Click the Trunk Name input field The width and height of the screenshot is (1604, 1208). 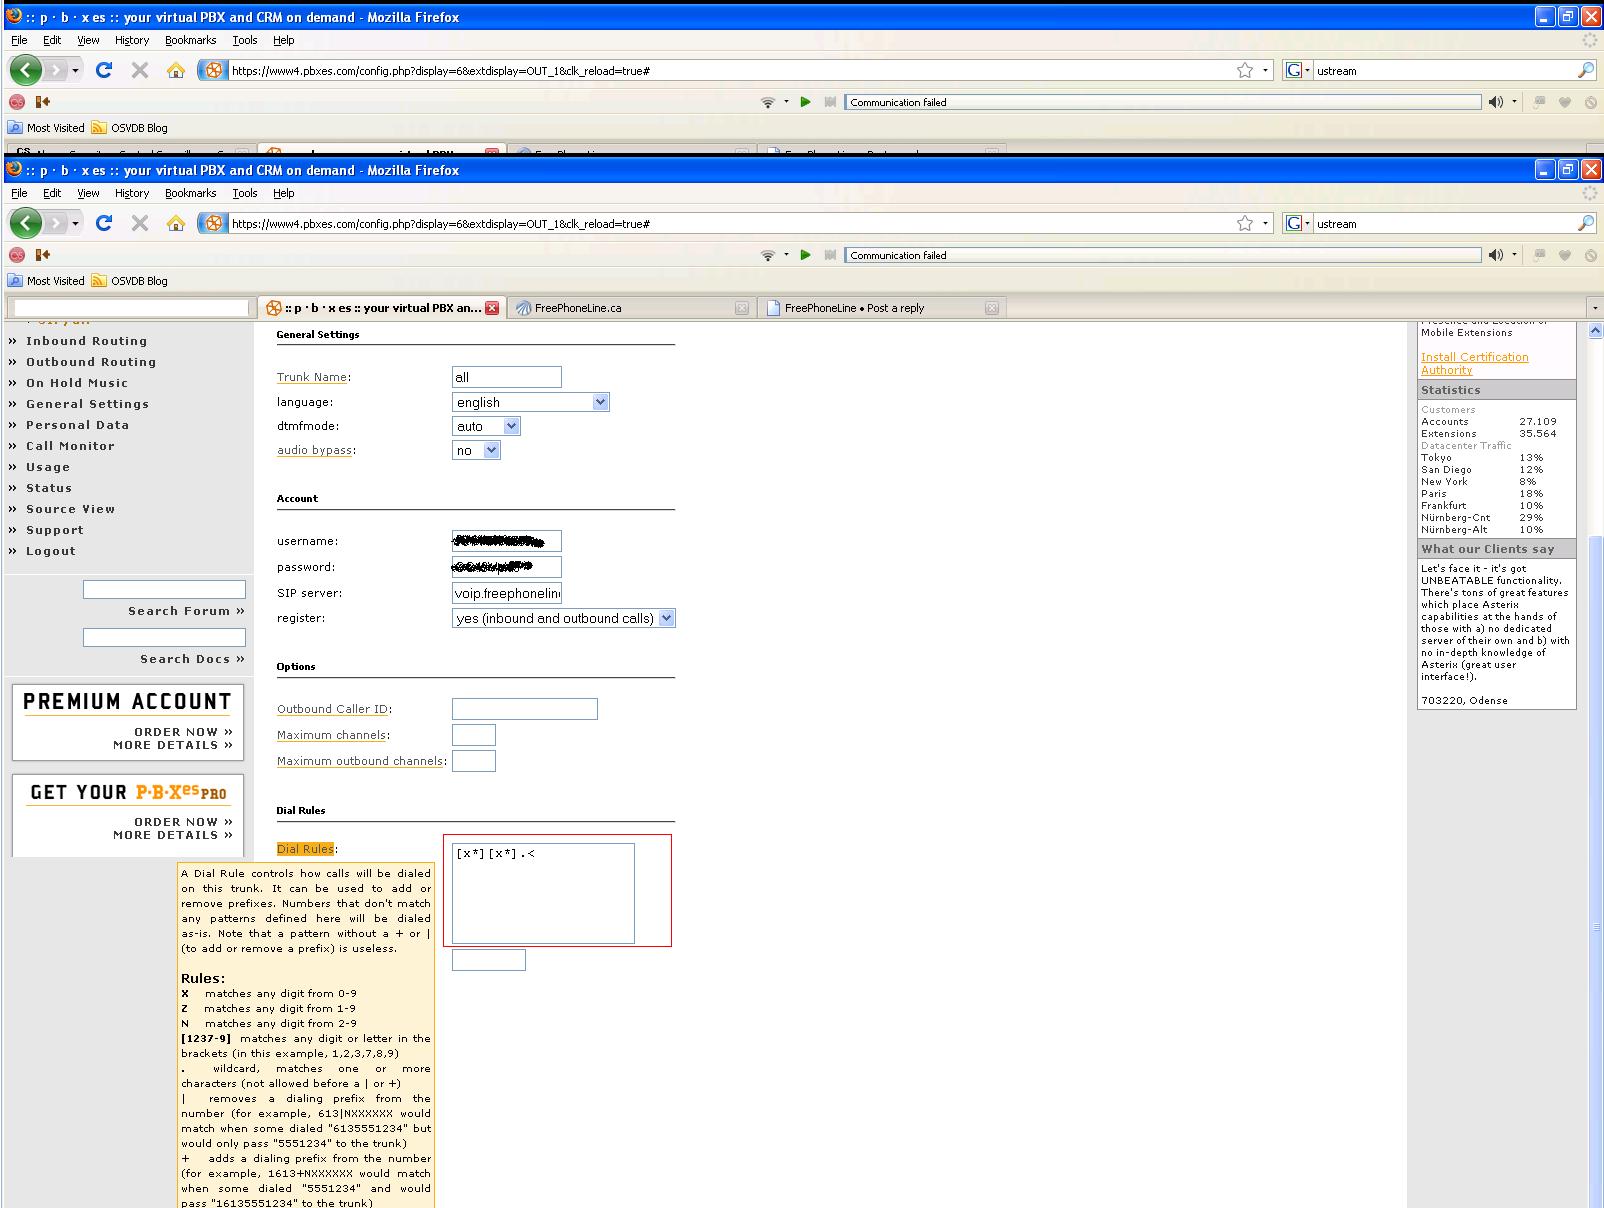pos(507,377)
